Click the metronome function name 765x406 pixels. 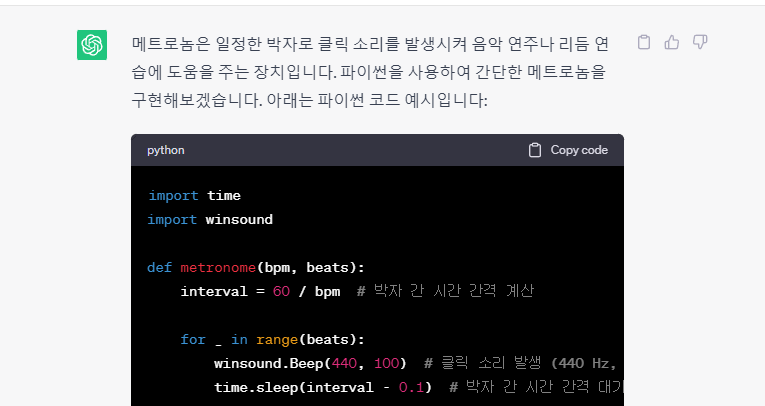[217, 267]
